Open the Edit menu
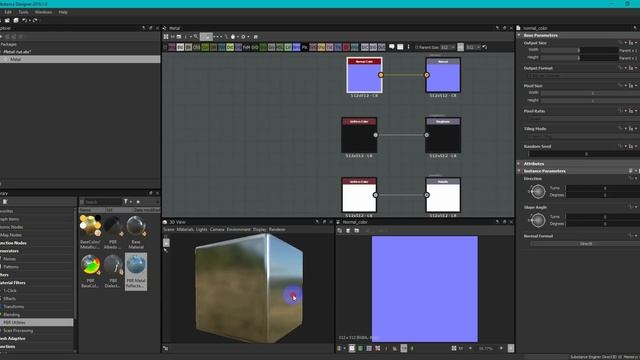The height and width of the screenshot is (360, 640). (8, 12)
